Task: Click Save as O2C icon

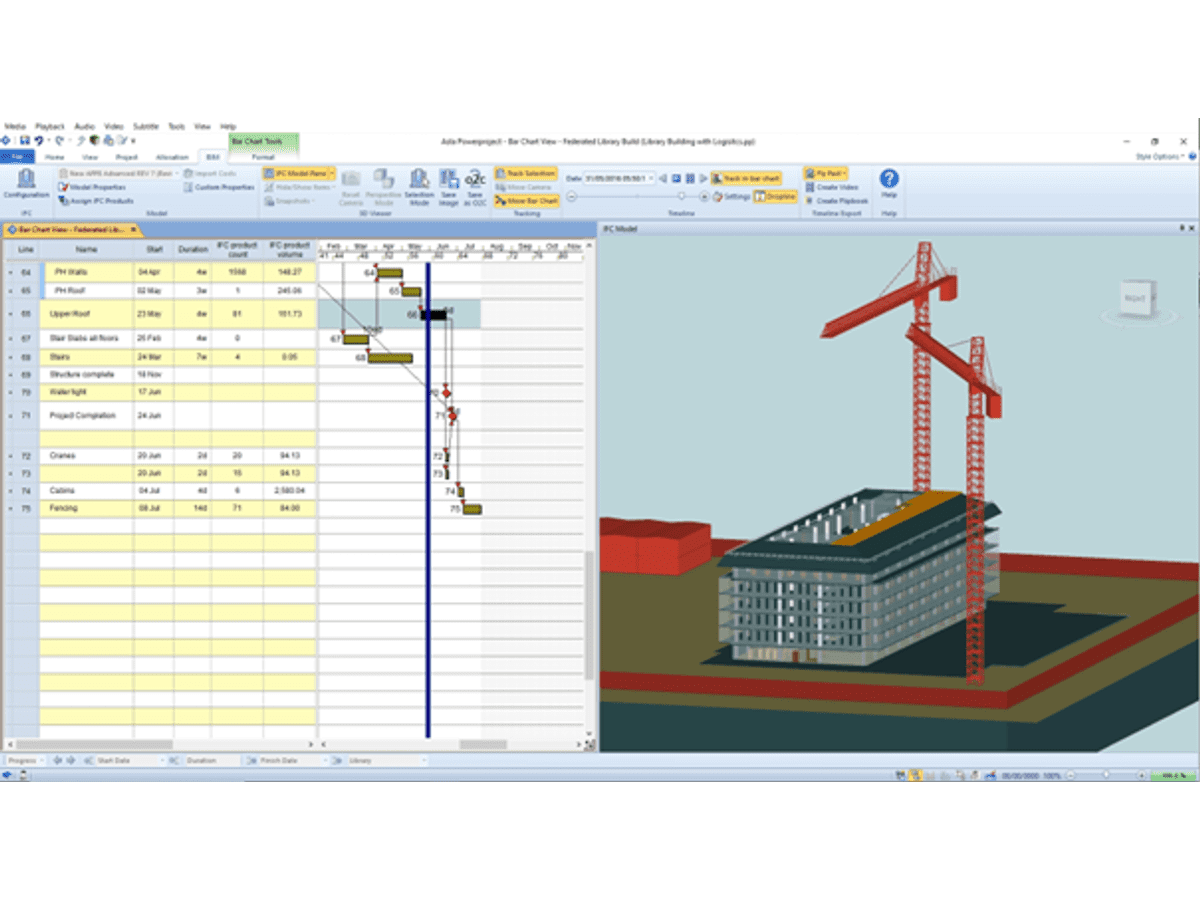Action: [x=475, y=186]
